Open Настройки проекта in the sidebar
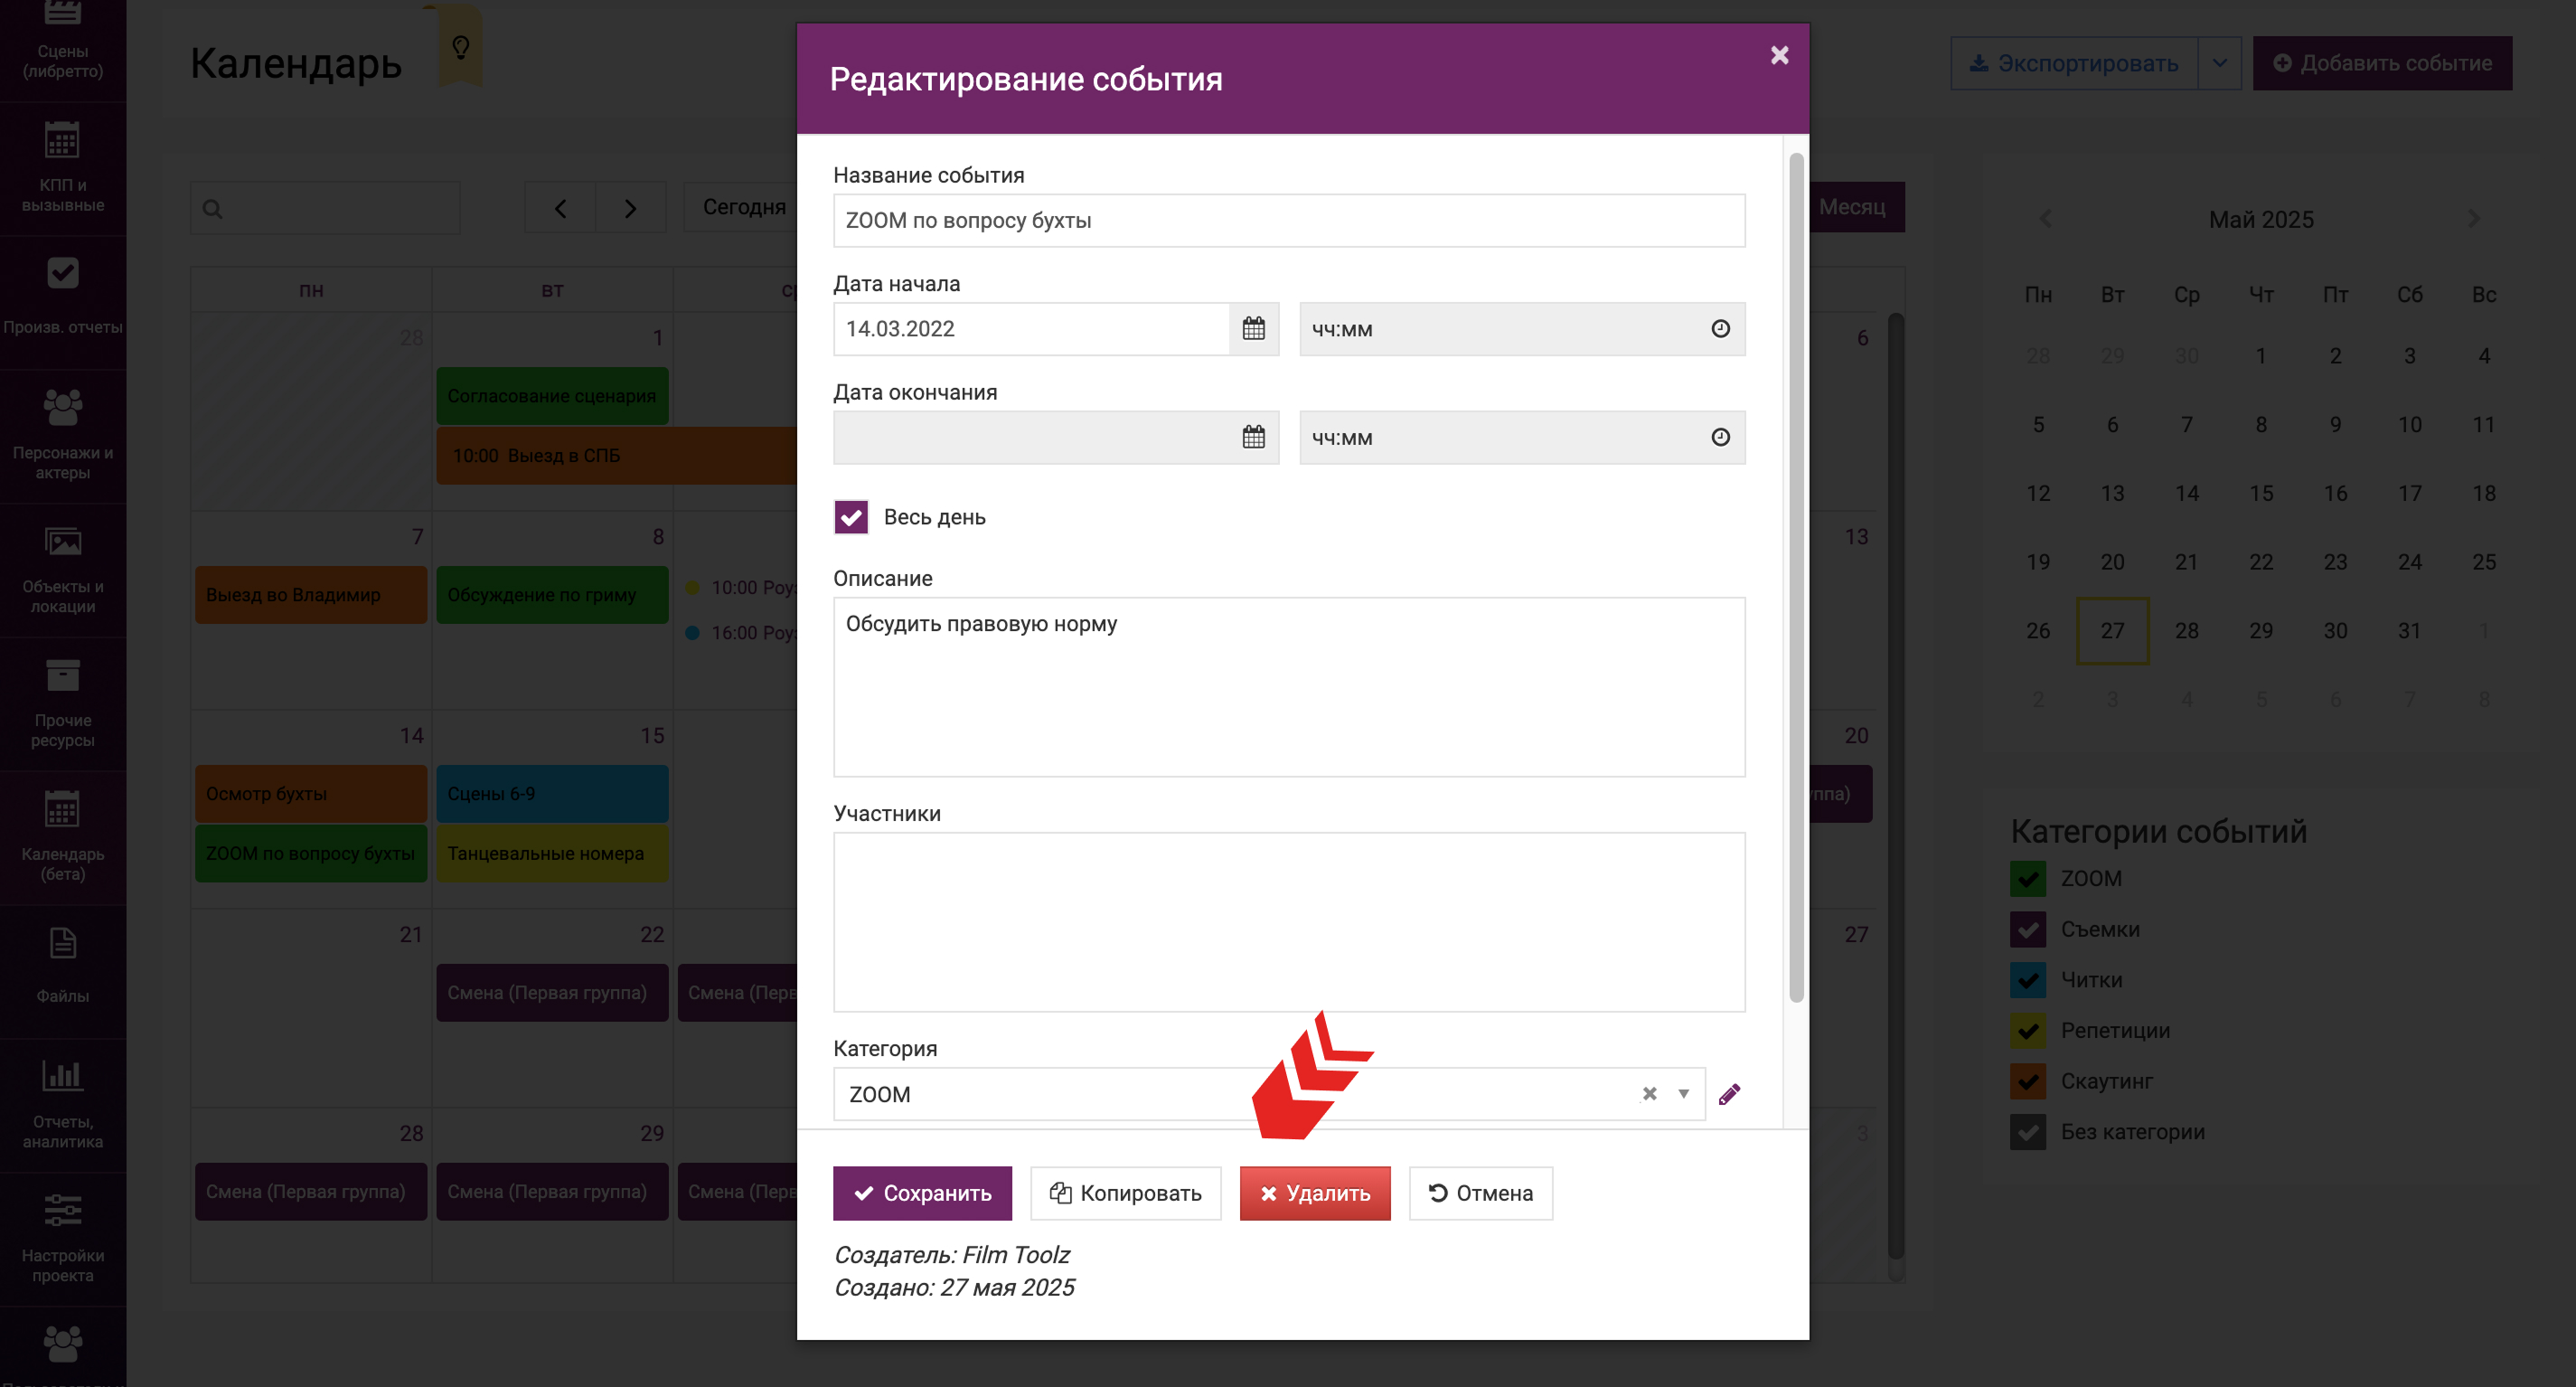Image resolution: width=2576 pixels, height=1387 pixels. [63, 1239]
